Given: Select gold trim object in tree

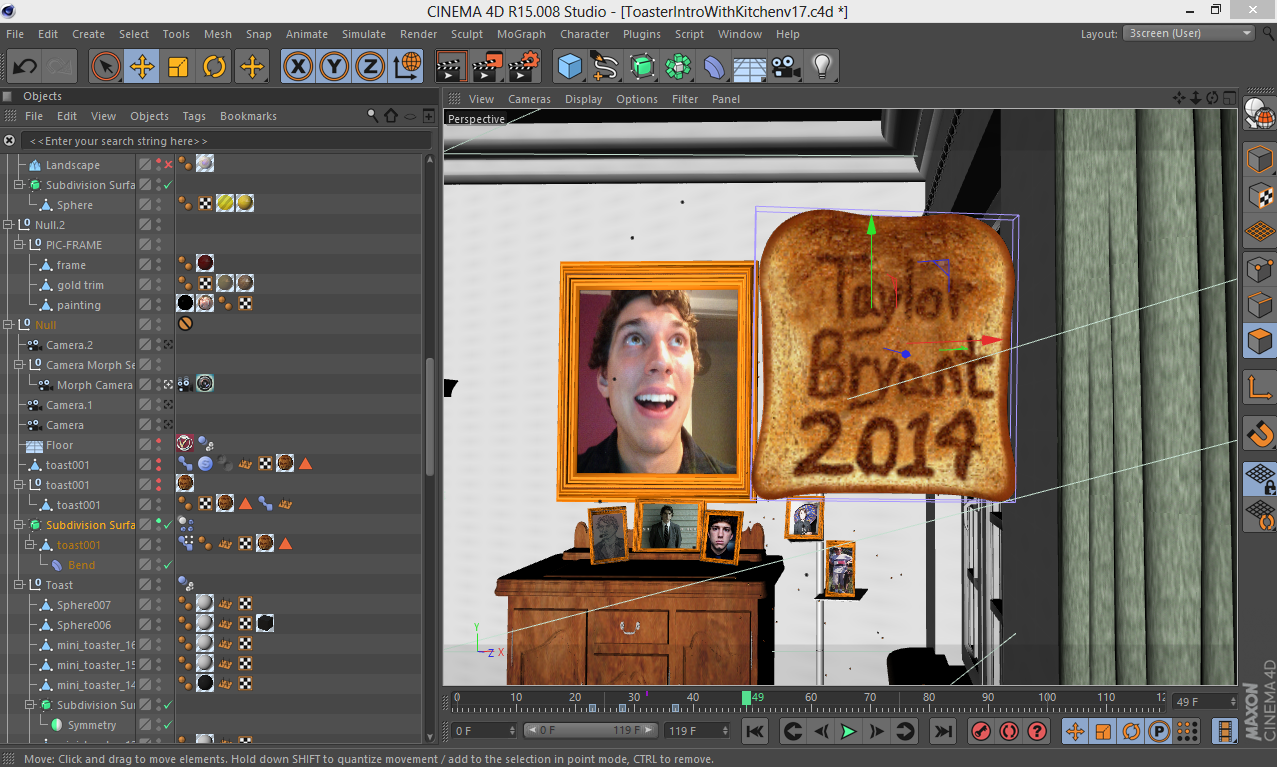Looking at the screenshot, I should (x=80, y=285).
